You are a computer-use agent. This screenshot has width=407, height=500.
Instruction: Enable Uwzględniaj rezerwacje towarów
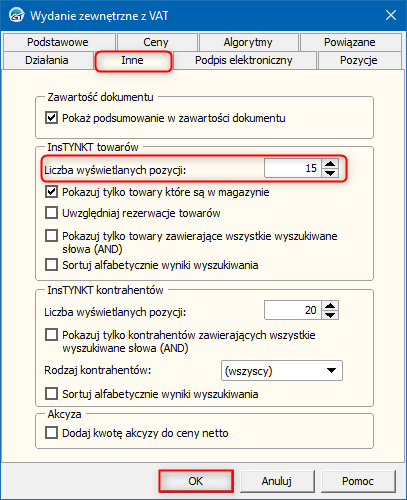(51, 213)
